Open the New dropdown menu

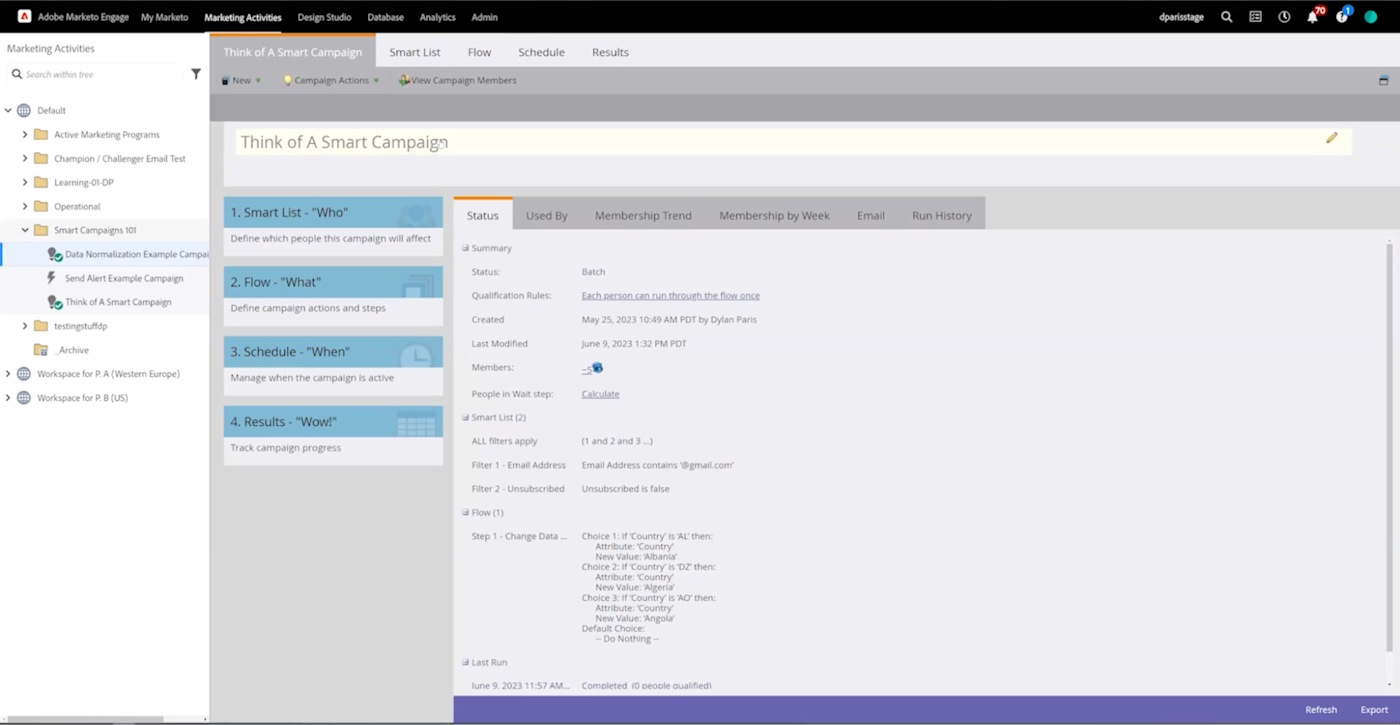click(241, 80)
